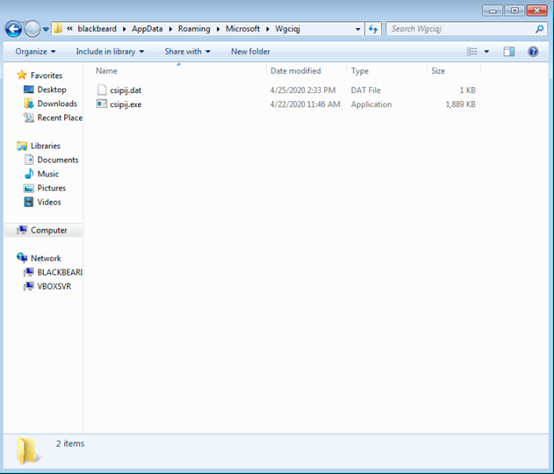Image resolution: width=554 pixels, height=474 pixels.
Task: Select Favorites in the navigation pane
Action: coord(46,75)
